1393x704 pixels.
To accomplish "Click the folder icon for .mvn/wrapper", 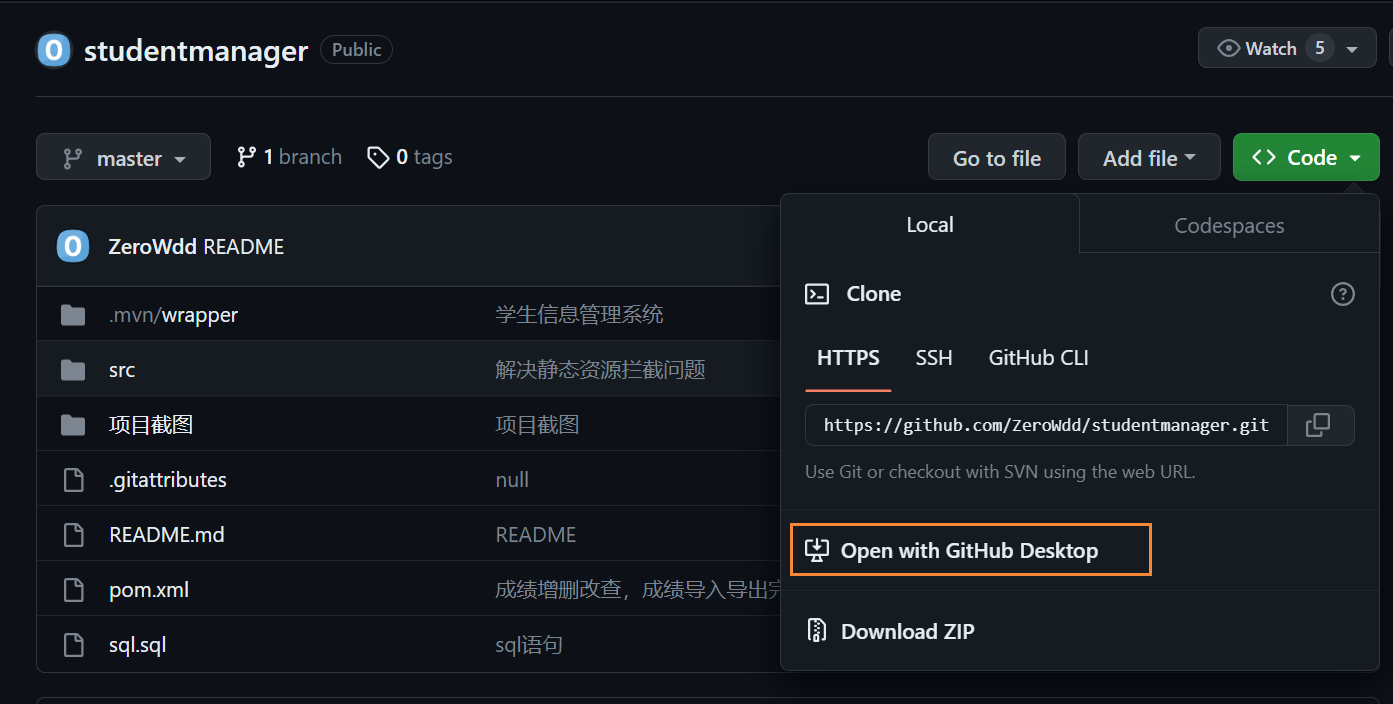I will coord(73,315).
